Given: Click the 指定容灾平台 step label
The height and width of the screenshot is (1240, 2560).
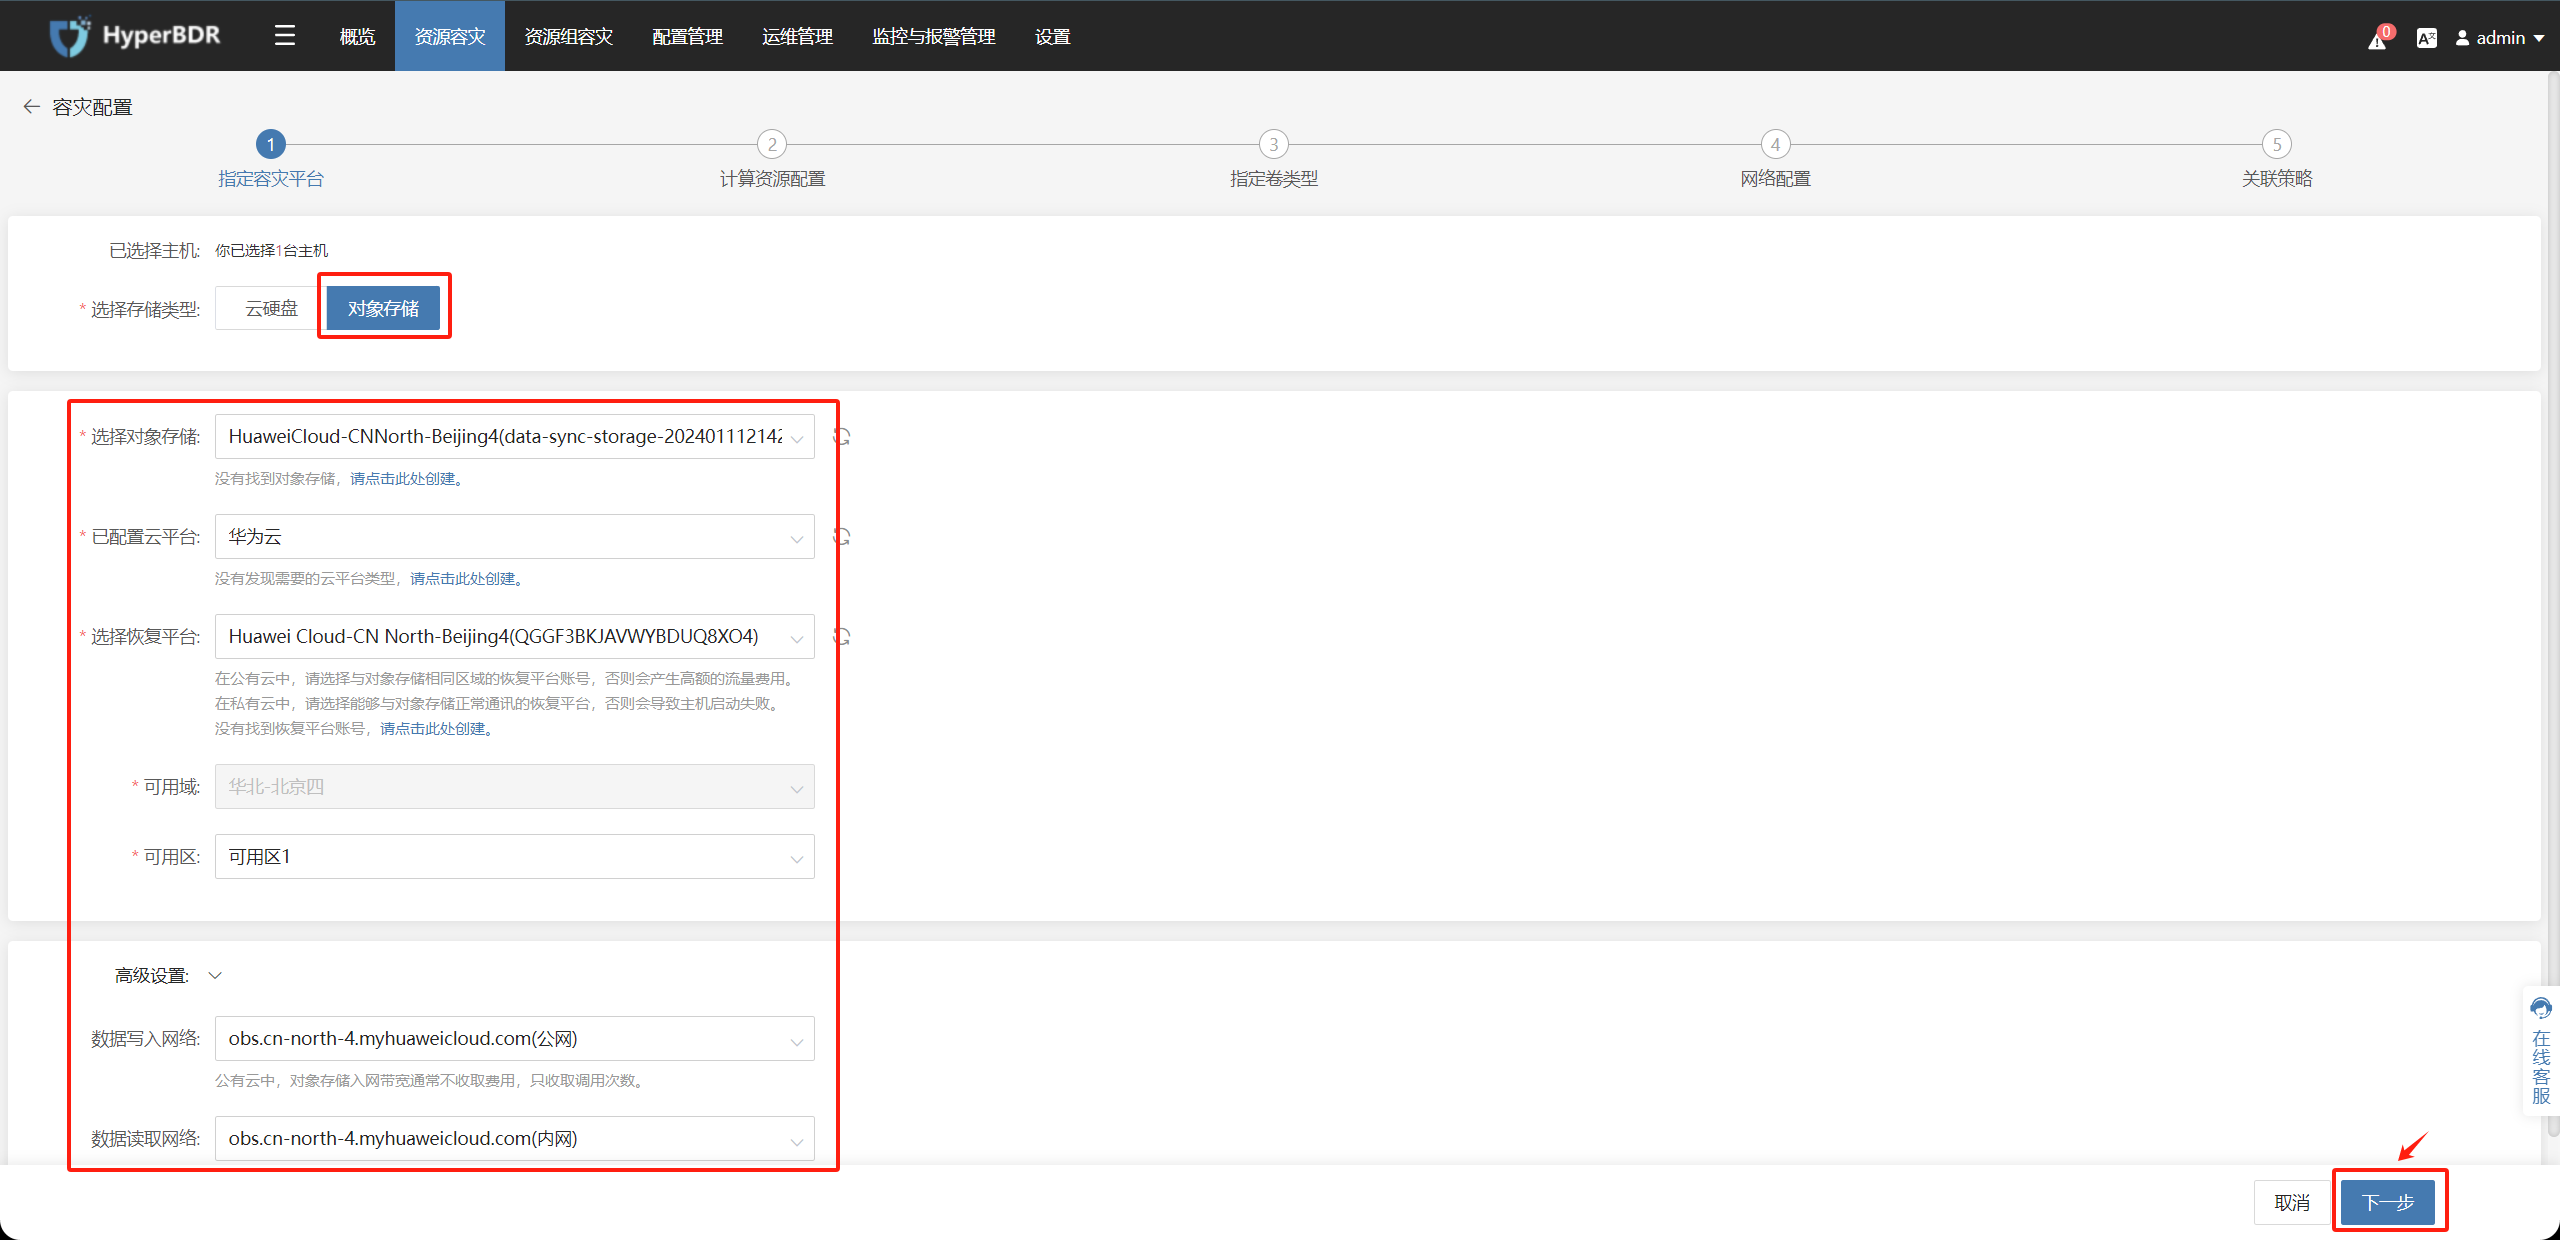Looking at the screenshot, I should click(x=271, y=178).
